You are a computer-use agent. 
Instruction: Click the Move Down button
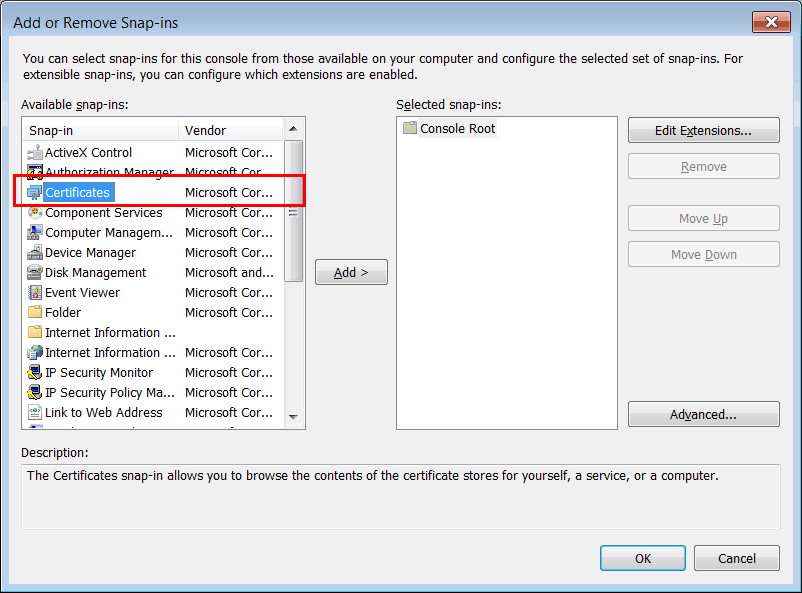pyautogui.click(x=703, y=254)
